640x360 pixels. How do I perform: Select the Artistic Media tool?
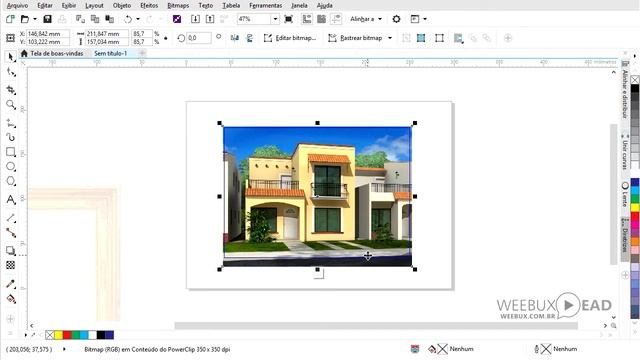click(11, 137)
